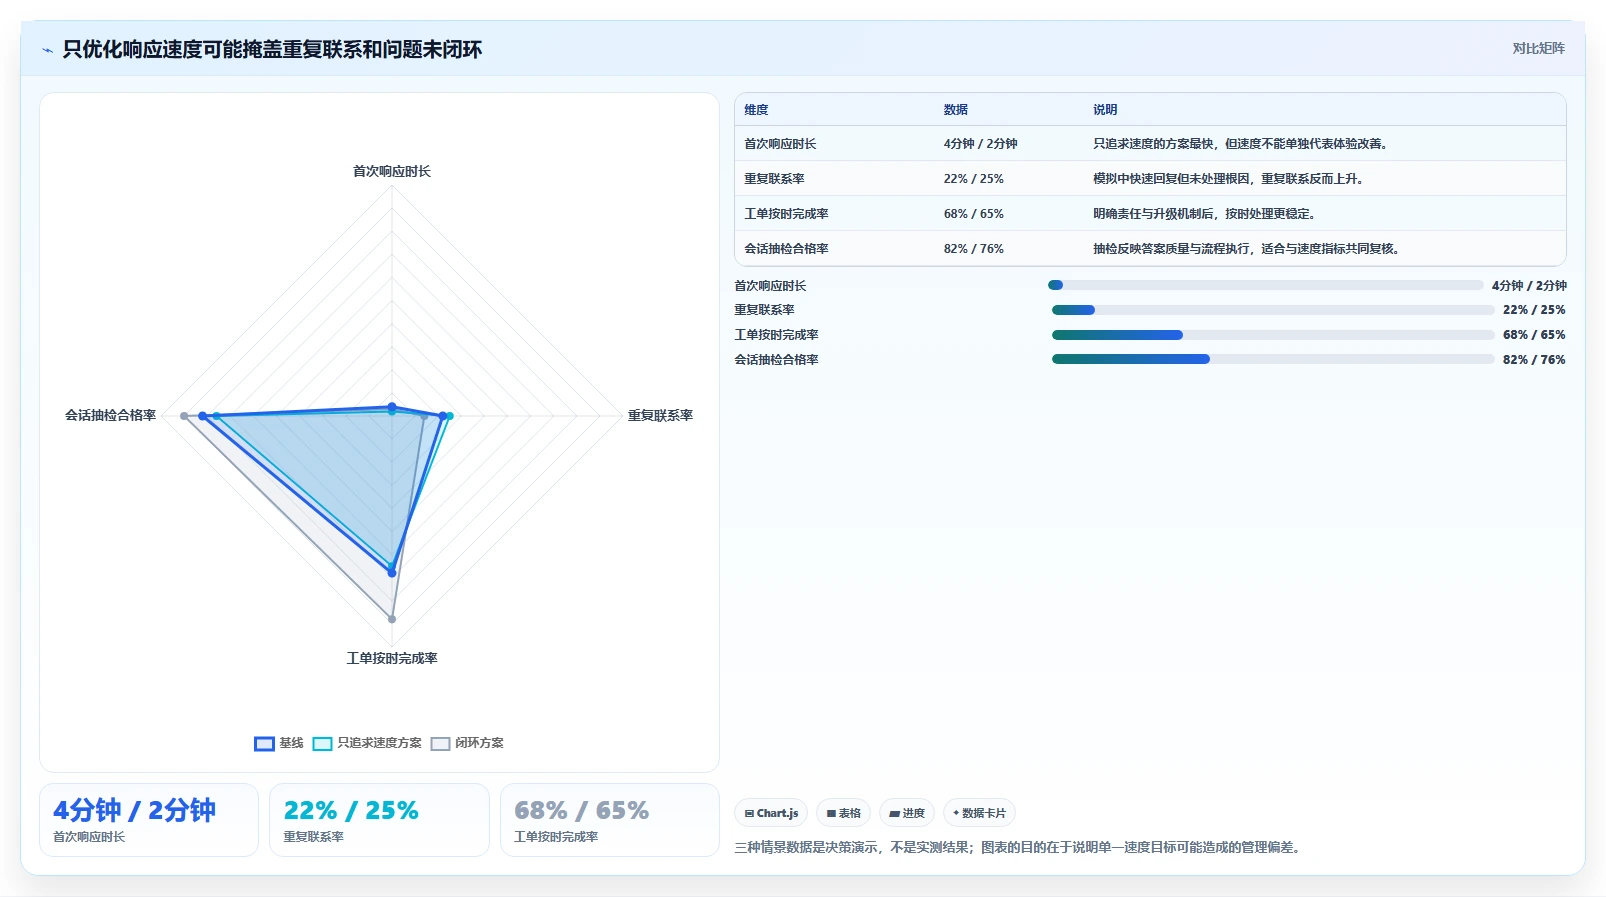Toggle the 基线 legend item
The image size is (1606, 897).
coord(279,743)
